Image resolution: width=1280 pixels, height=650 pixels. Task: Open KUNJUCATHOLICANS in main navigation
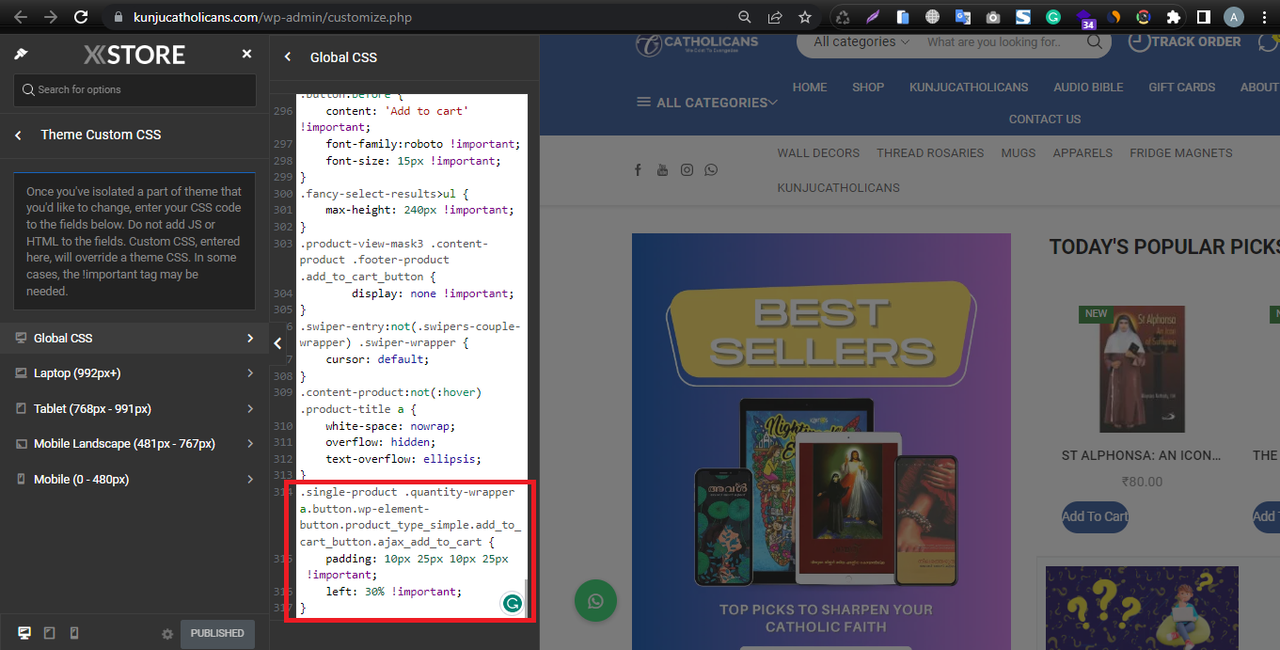click(969, 87)
